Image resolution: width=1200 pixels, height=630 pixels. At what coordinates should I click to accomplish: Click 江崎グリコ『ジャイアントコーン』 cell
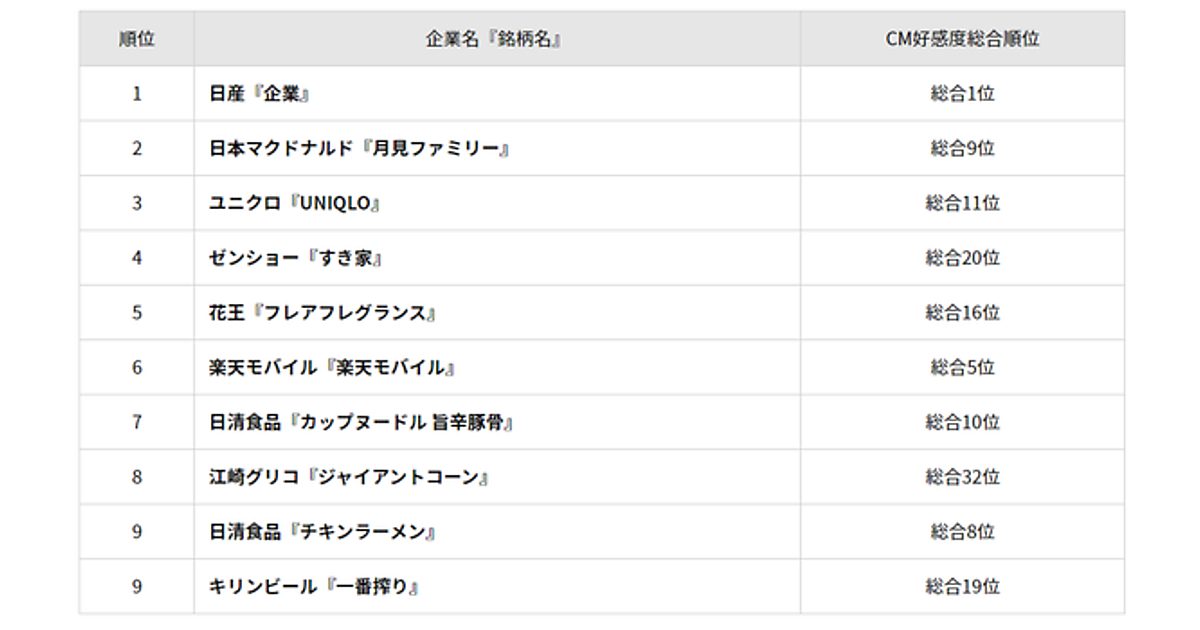point(349,477)
